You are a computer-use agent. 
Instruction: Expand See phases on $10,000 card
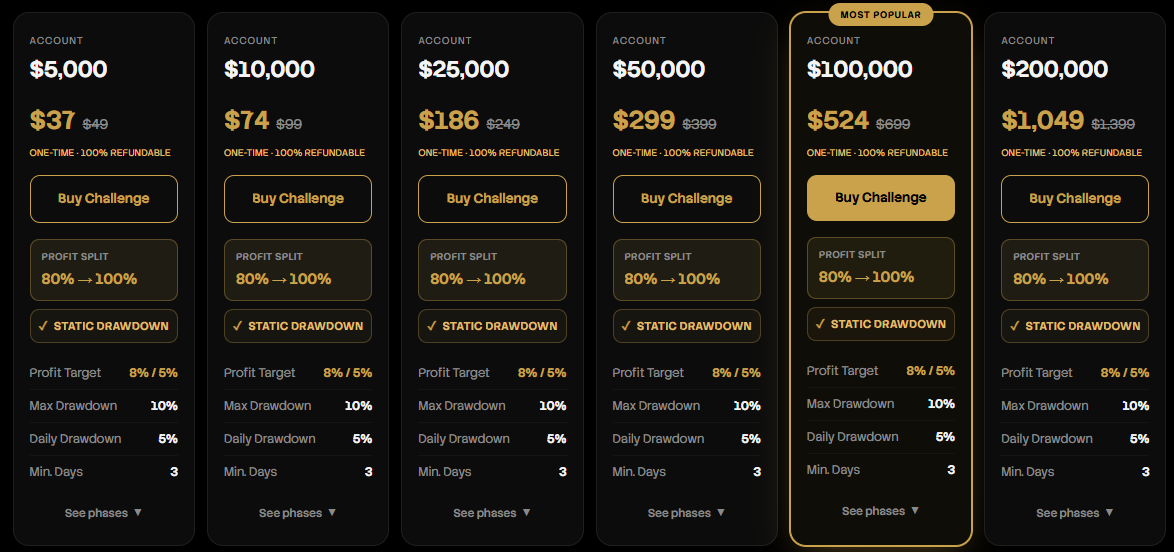[297, 513]
